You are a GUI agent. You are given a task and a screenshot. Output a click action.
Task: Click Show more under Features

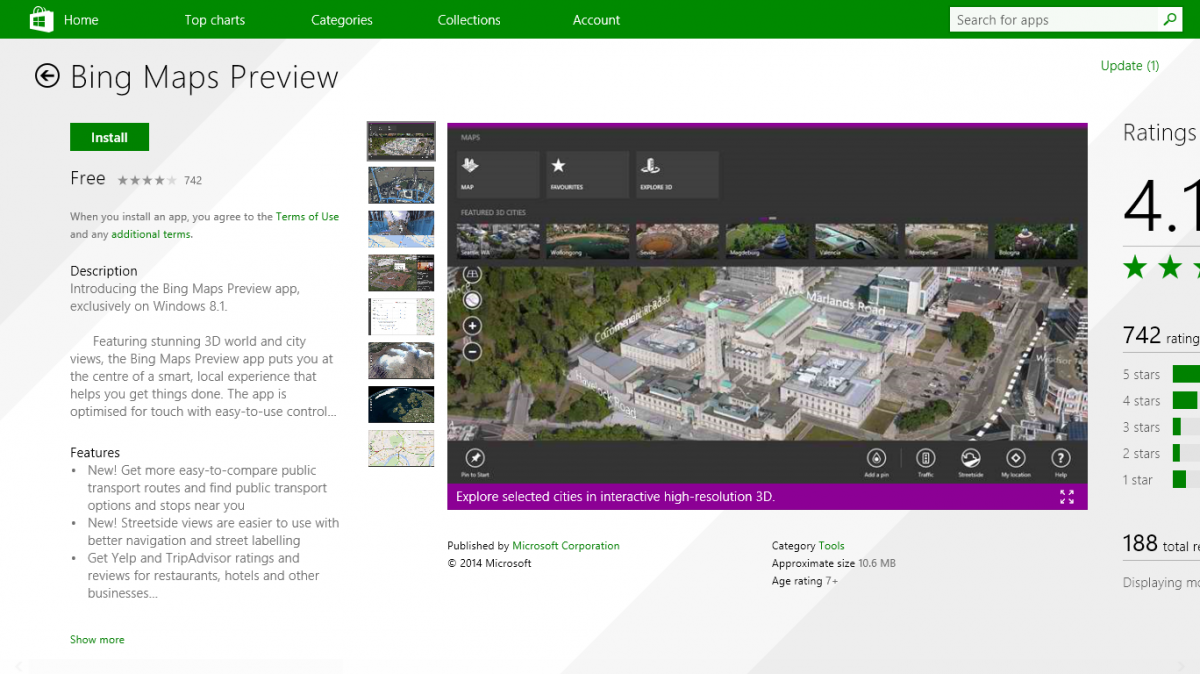pyautogui.click(x=97, y=639)
